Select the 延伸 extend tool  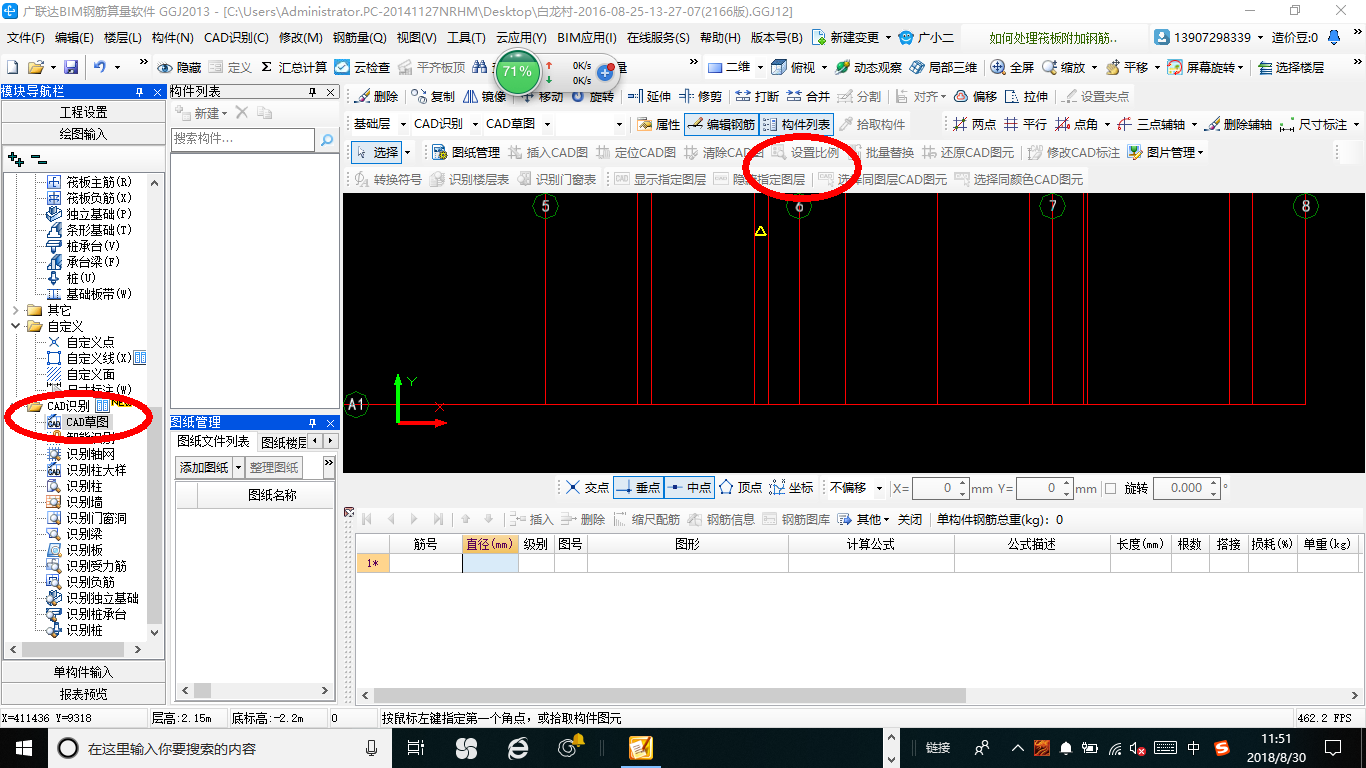pyautogui.click(x=650, y=97)
